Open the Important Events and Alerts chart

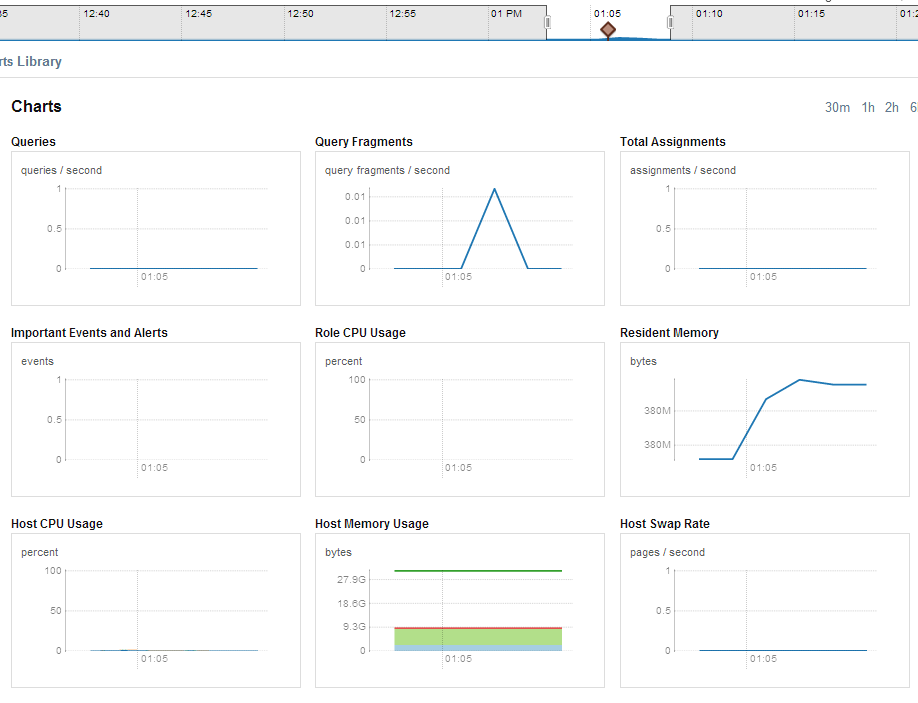(156, 419)
